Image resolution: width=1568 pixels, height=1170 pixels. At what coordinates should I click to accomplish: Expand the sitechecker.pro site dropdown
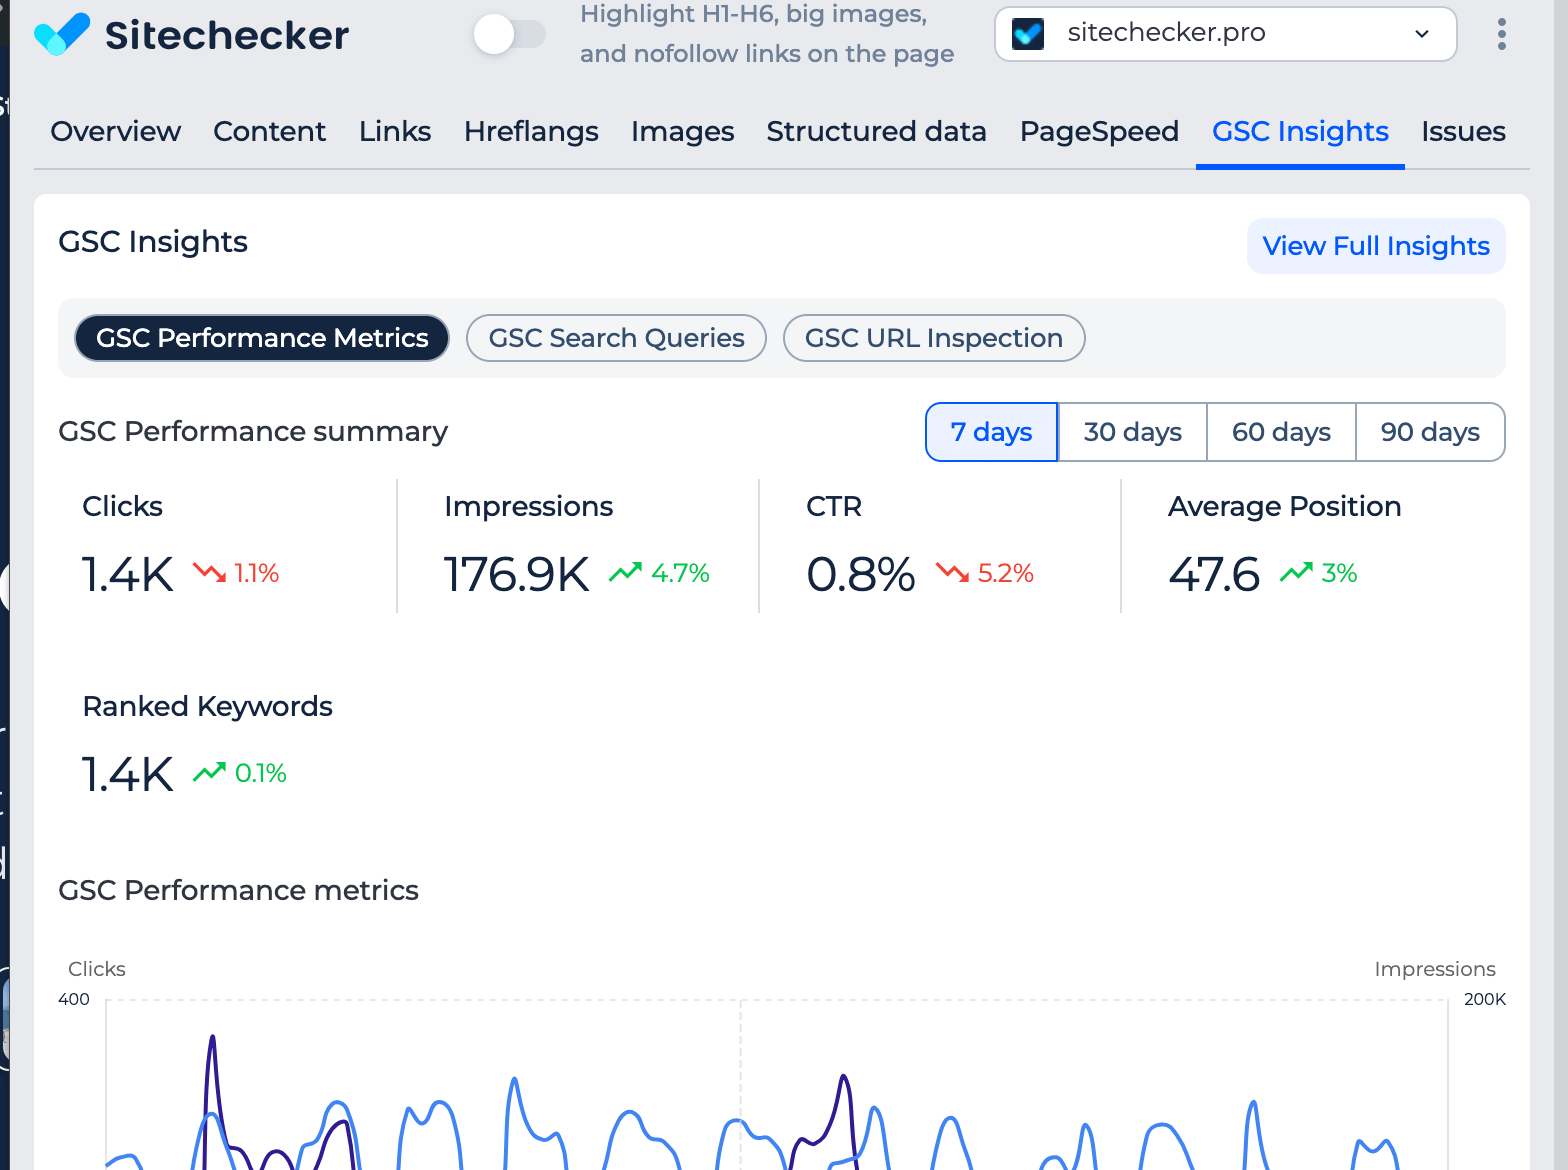[x=1225, y=34]
